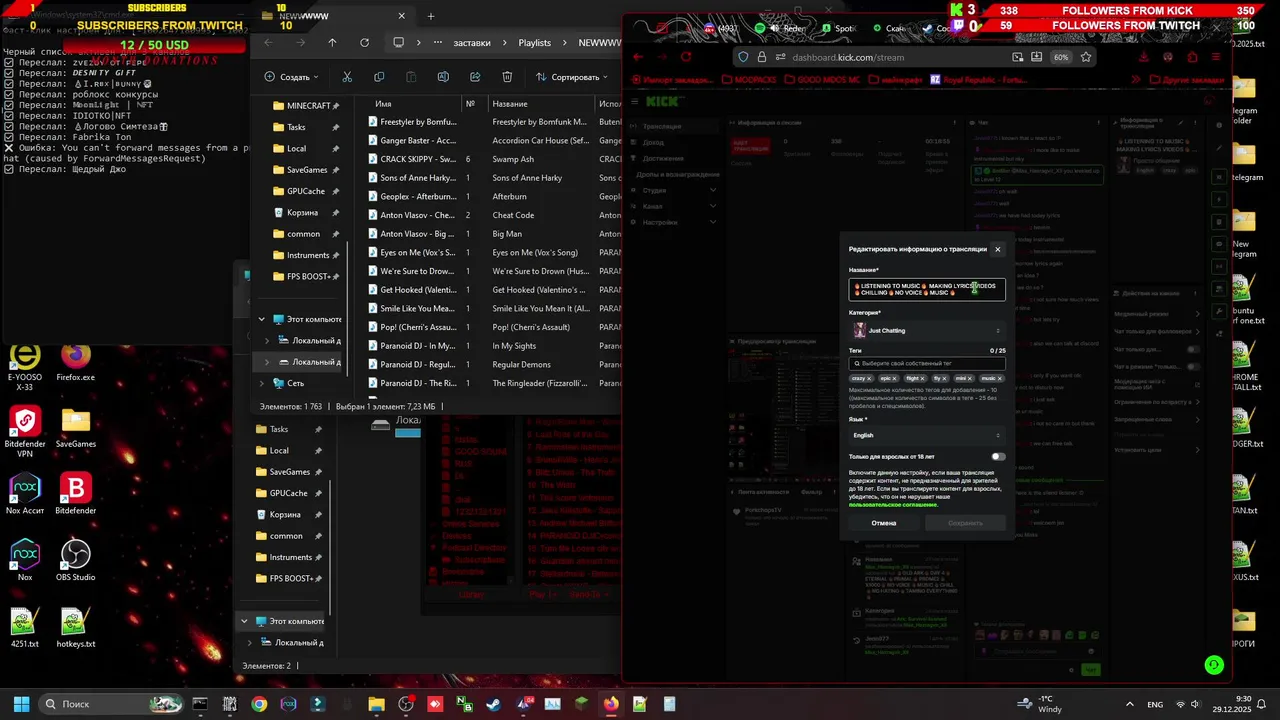Click the Chrome icon on the taskbar
This screenshot has width=1280, height=720.
259,704
